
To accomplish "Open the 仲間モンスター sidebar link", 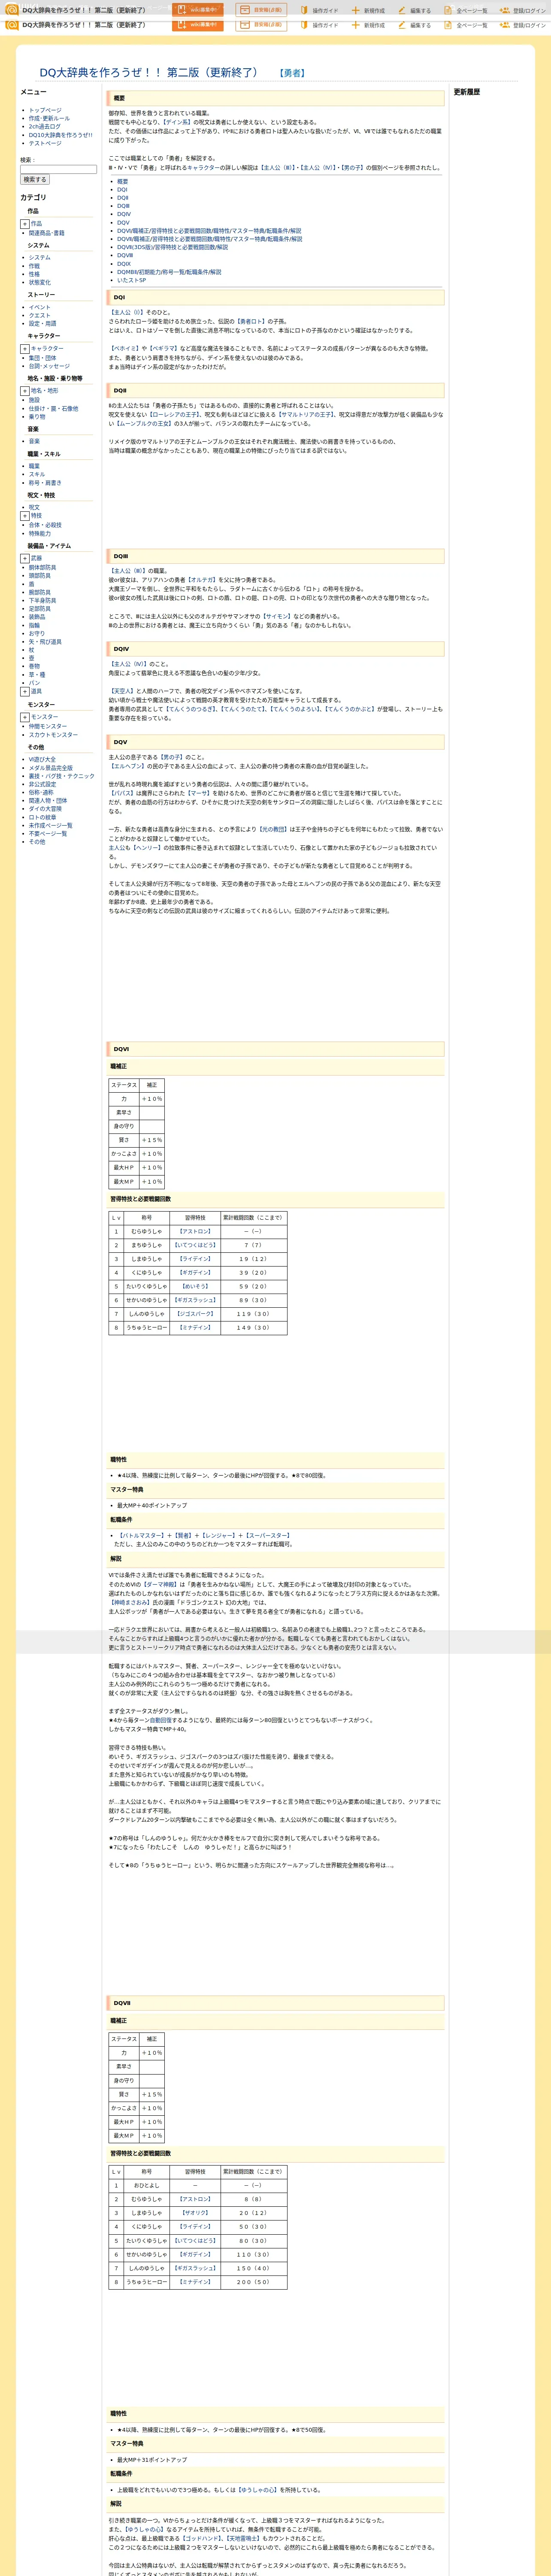I will coord(48,726).
